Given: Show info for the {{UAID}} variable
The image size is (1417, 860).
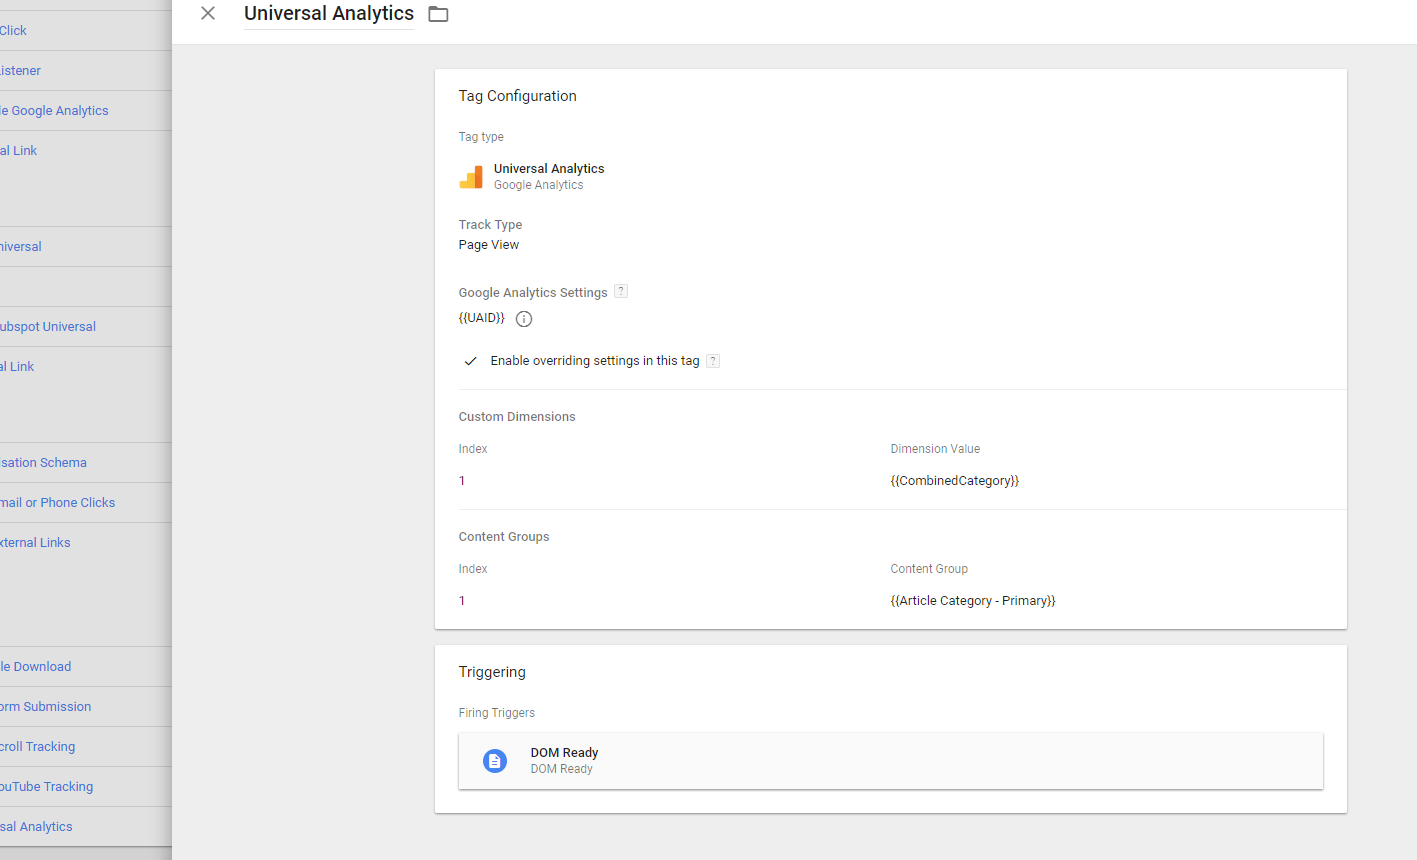Looking at the screenshot, I should tap(524, 319).
